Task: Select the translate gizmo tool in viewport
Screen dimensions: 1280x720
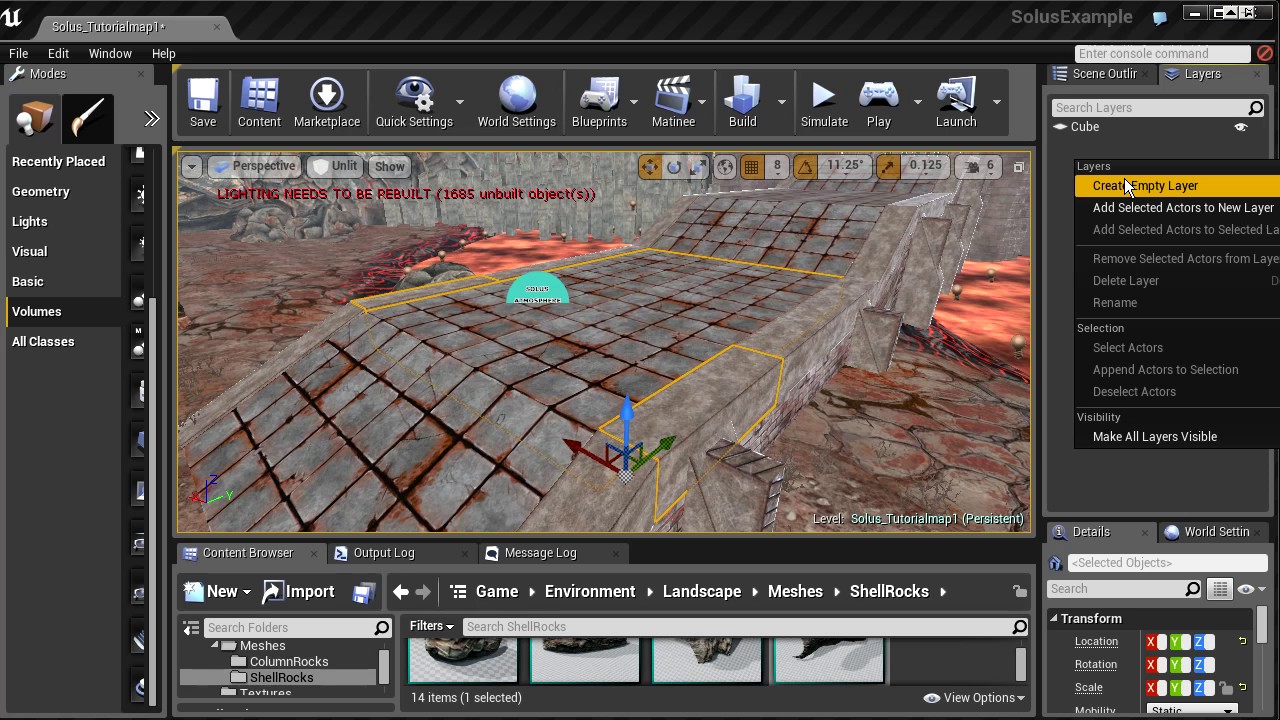Action: coord(650,167)
